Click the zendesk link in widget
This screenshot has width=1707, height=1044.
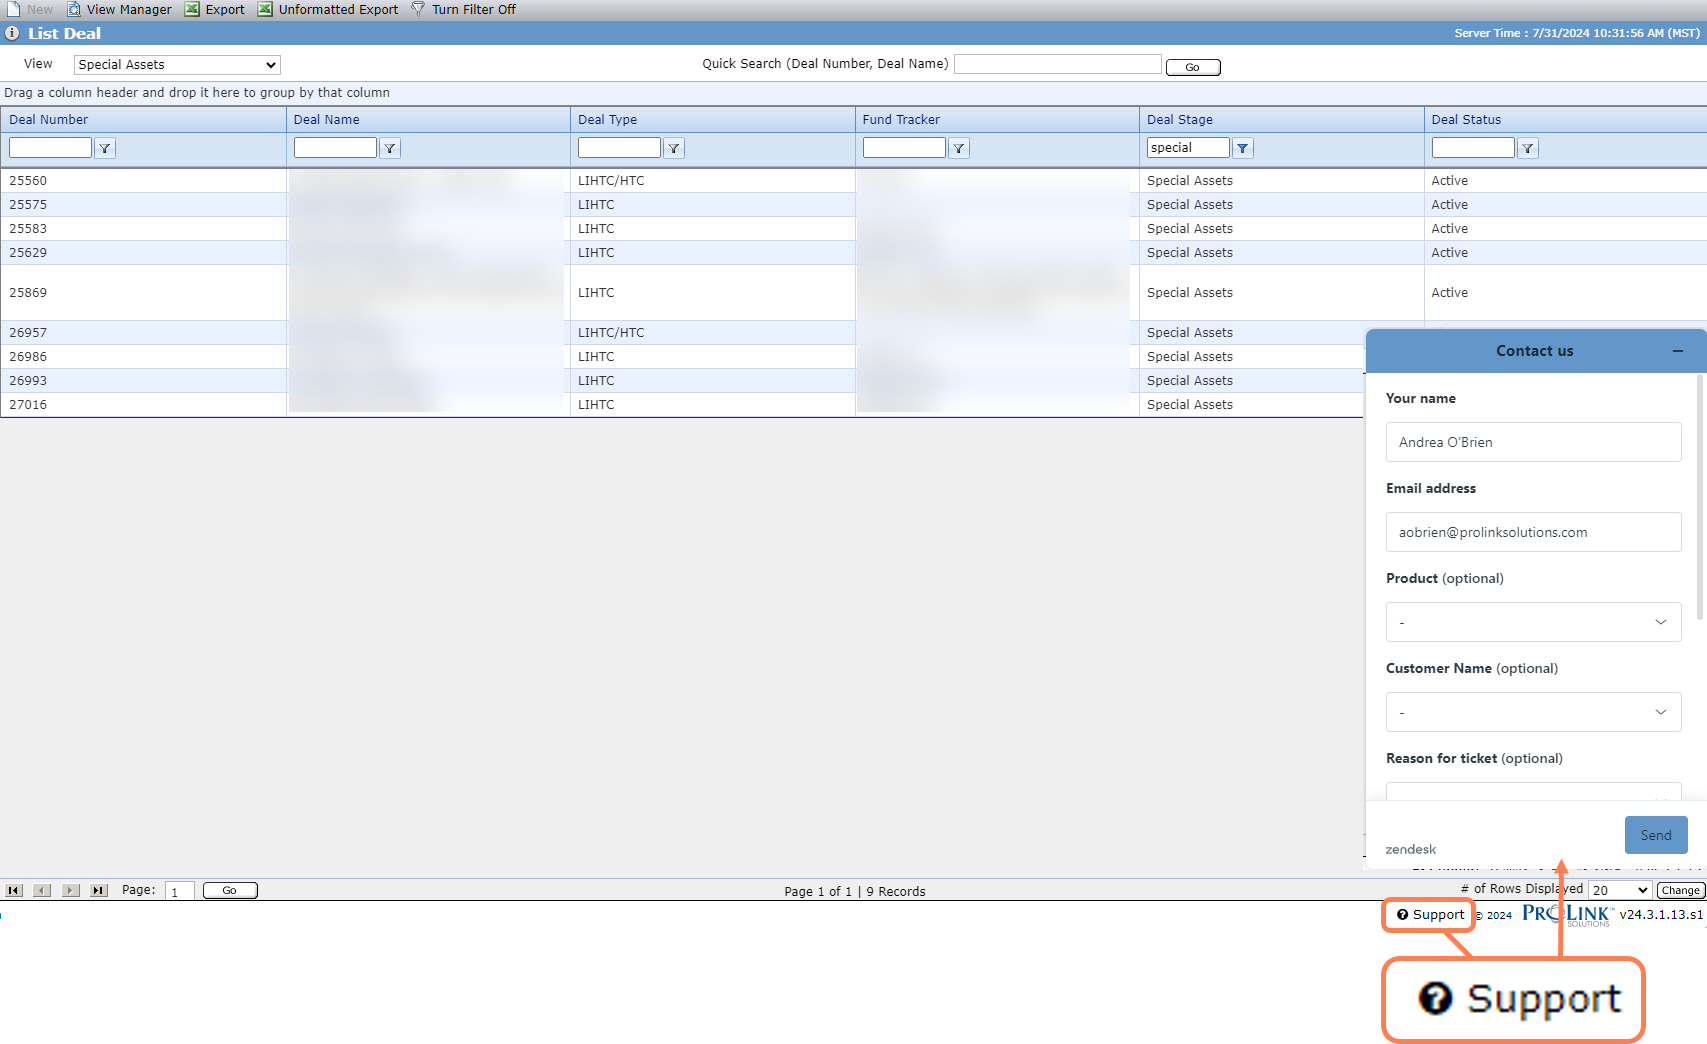pos(1411,849)
